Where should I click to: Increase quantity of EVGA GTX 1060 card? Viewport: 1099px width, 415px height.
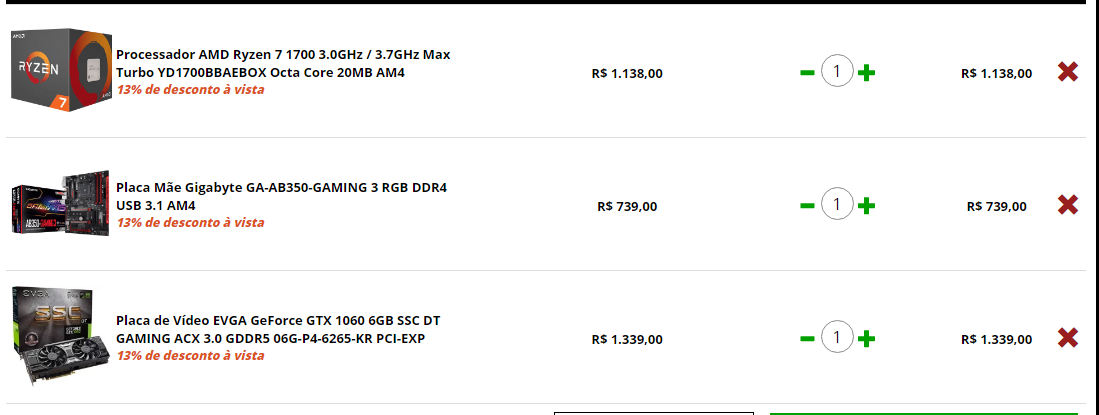(x=866, y=339)
